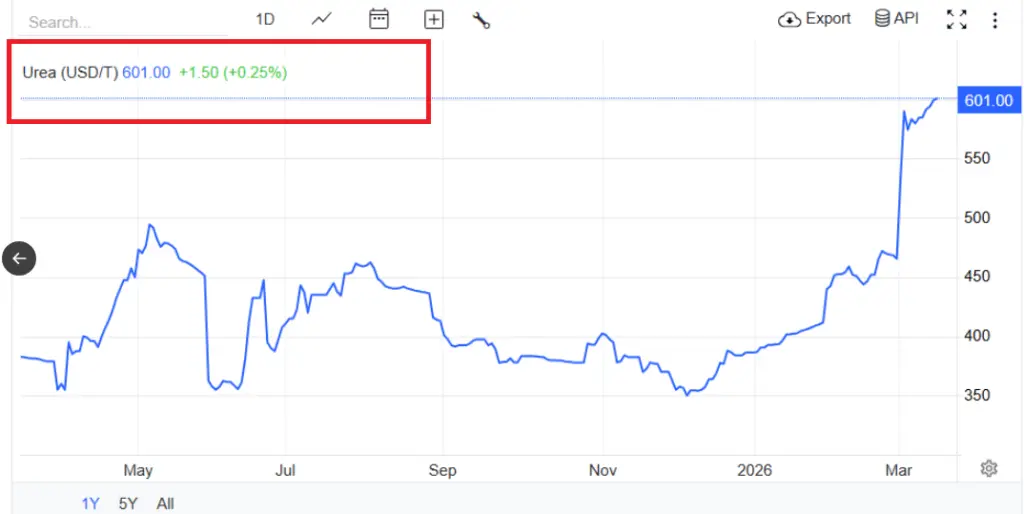The image size is (1024, 514).
Task: Open the wrench tools icon
Action: coord(481,19)
